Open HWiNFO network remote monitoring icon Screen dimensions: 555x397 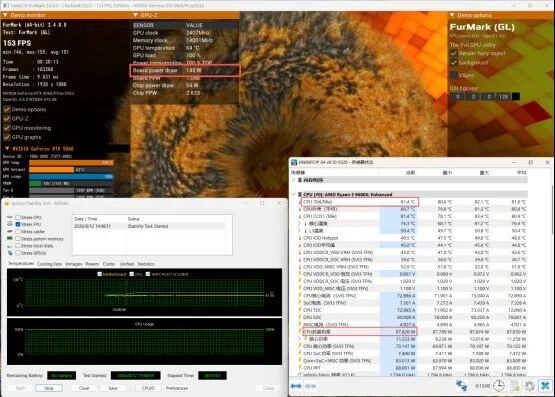coord(461,385)
